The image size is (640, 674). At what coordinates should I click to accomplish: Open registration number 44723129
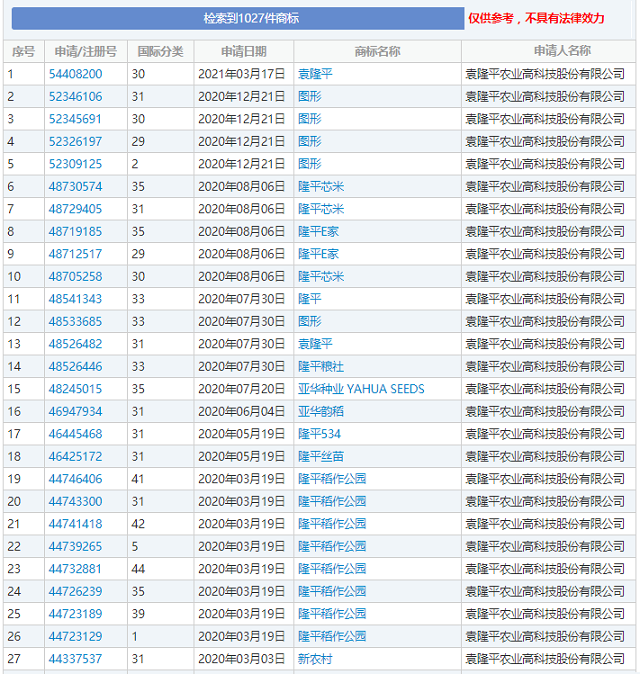click(75, 637)
